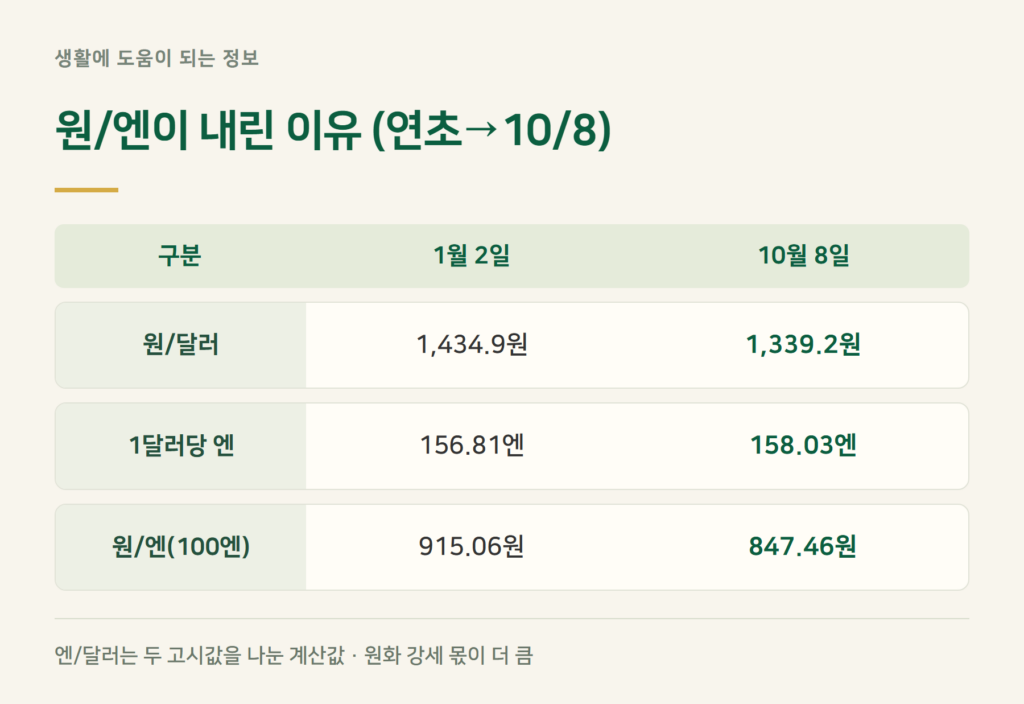1024x704 pixels.
Task: Click the '원/달러' row label
Action: point(181,344)
